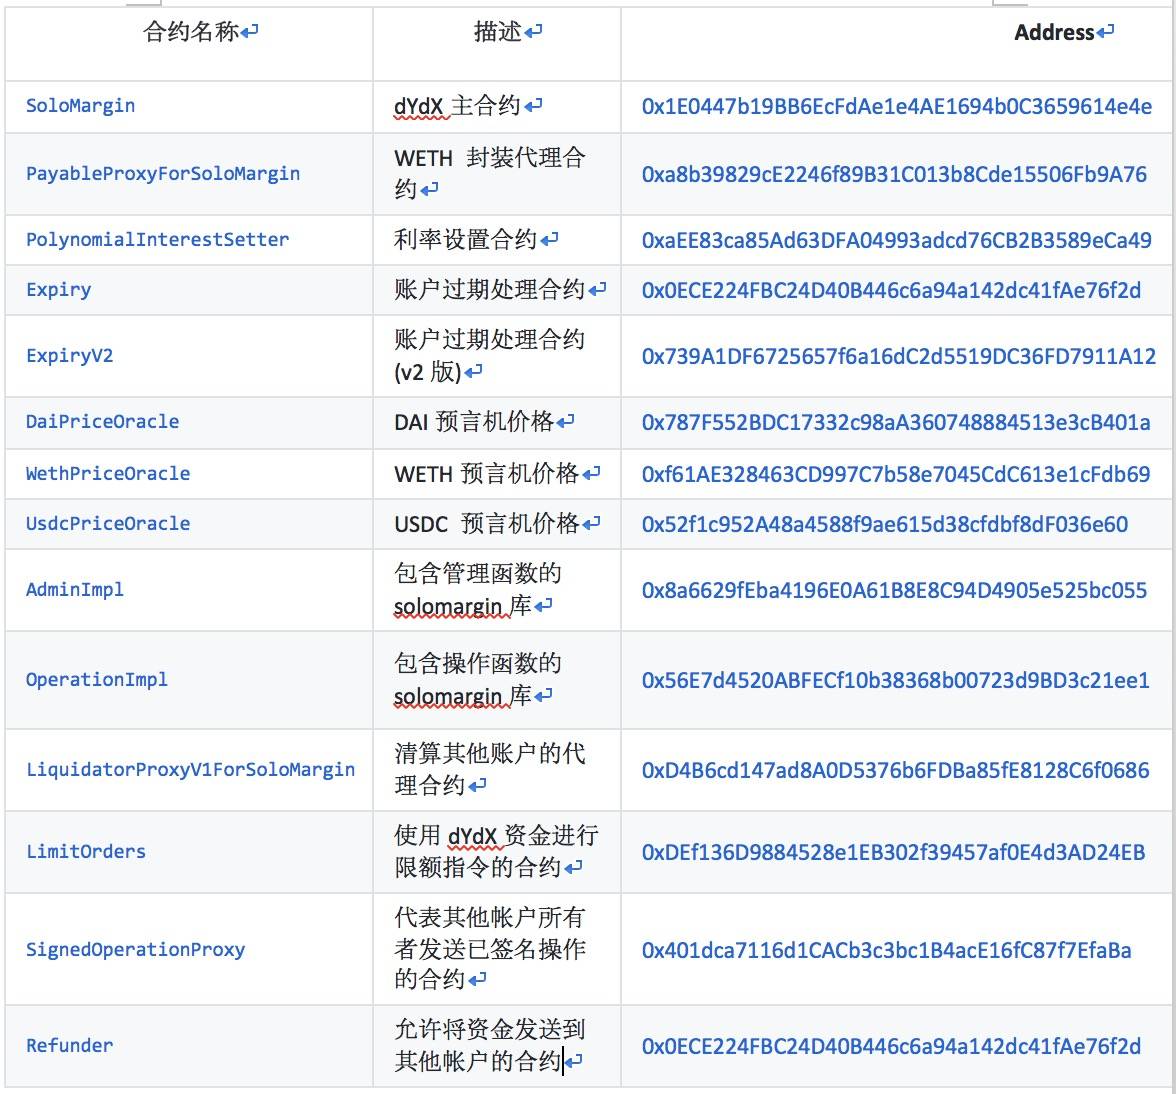Click the description "清算其他账户的代理合约"
Screen dimensions: 1176x1094
pyautogui.click(x=490, y=769)
